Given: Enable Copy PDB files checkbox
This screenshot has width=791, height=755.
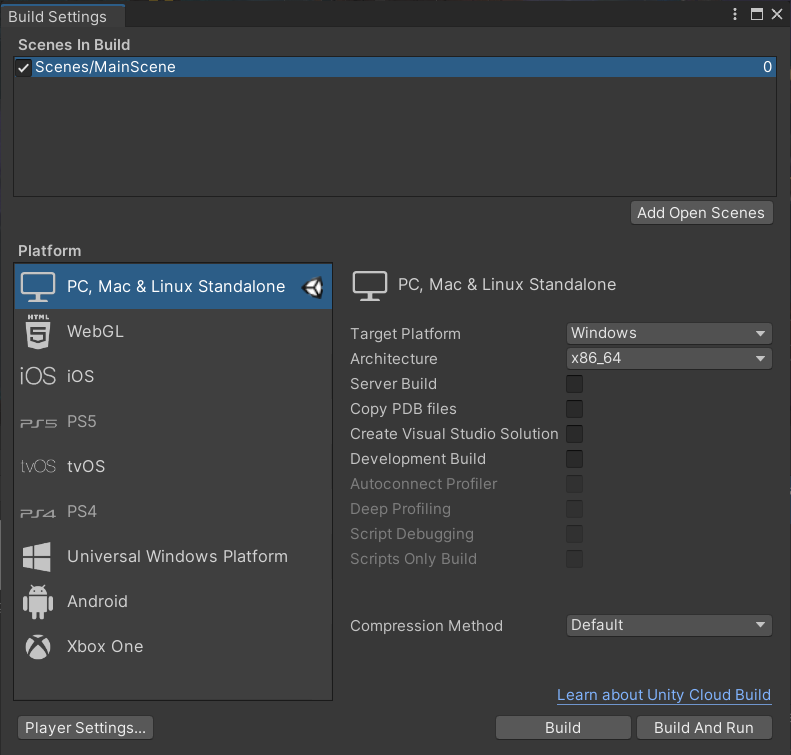Looking at the screenshot, I should pos(575,409).
